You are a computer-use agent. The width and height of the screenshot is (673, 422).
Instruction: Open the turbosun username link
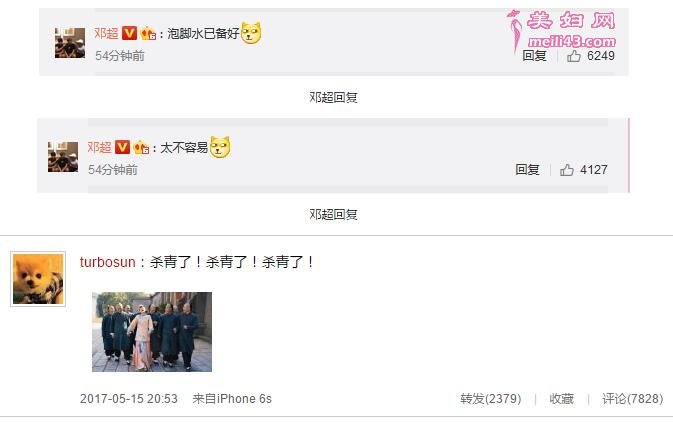tap(108, 262)
